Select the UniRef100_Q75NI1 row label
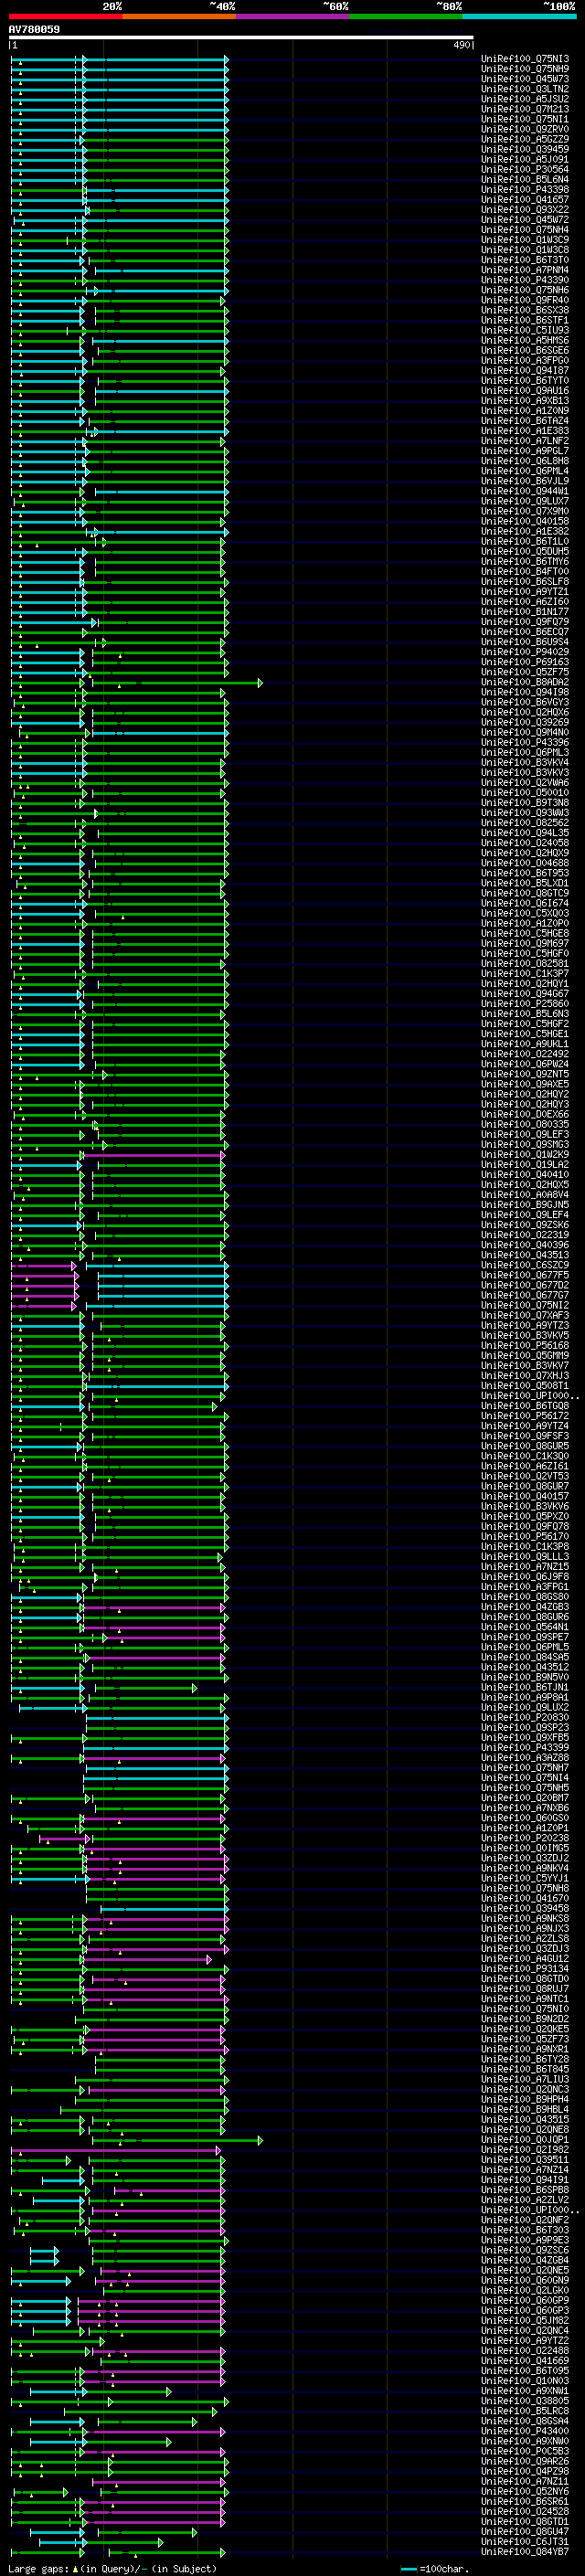Image resolution: width=585 pixels, height=2576 pixels. (525, 119)
